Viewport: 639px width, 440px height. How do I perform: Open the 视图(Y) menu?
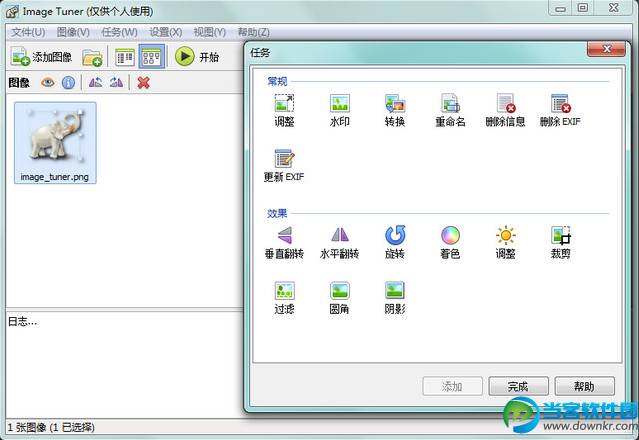click(x=209, y=32)
